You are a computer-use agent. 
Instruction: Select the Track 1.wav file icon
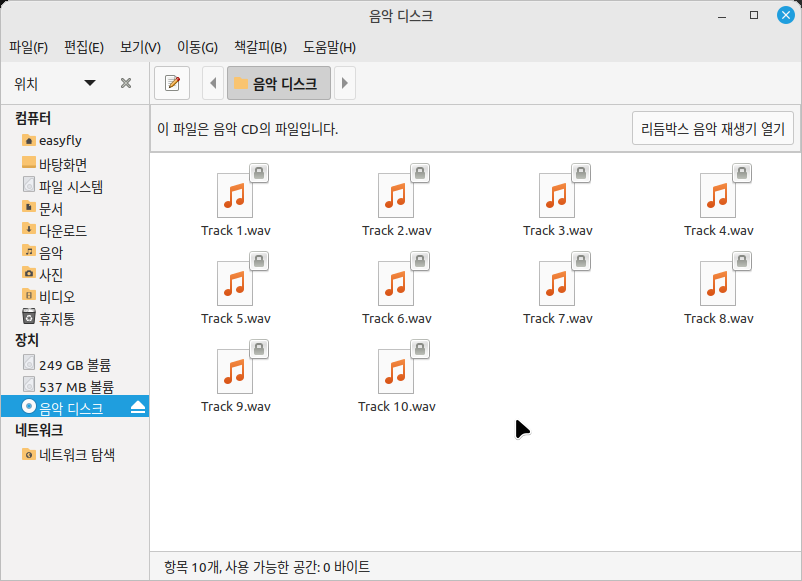coord(235,195)
